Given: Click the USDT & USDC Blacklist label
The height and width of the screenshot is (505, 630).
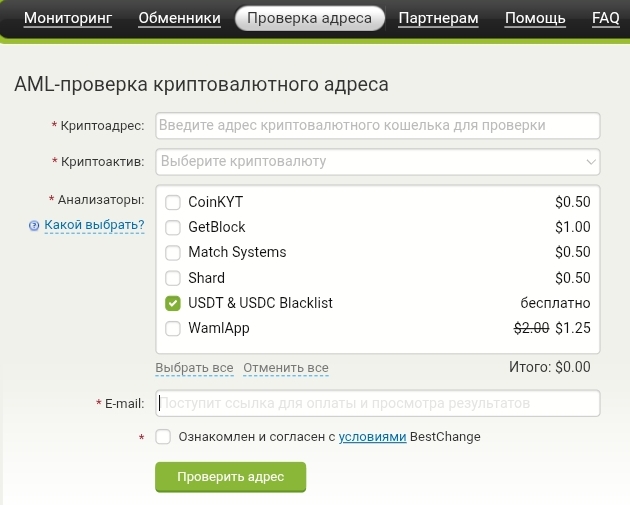Looking at the screenshot, I should point(260,303).
